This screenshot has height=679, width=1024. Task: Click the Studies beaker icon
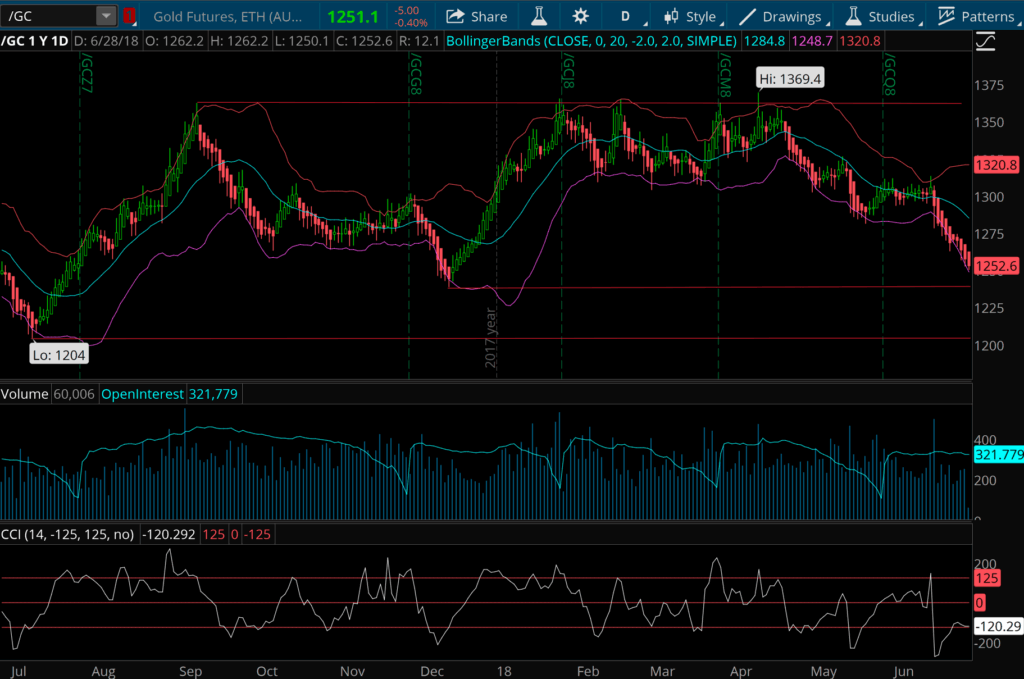855,16
